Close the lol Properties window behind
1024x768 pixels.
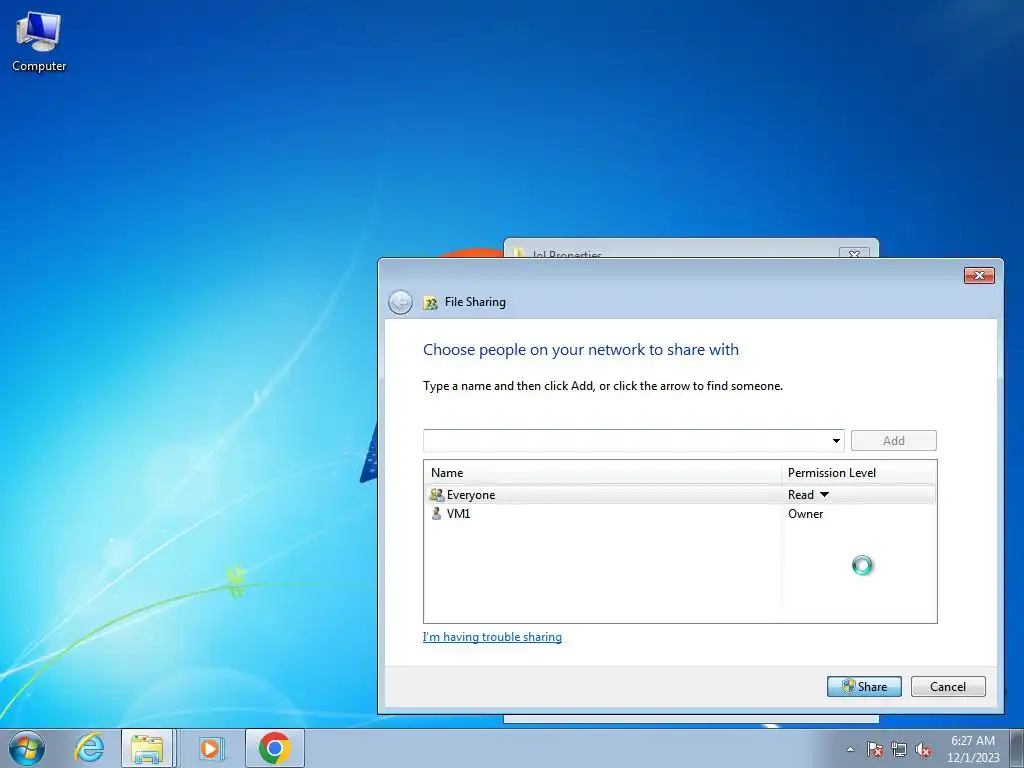coord(854,253)
